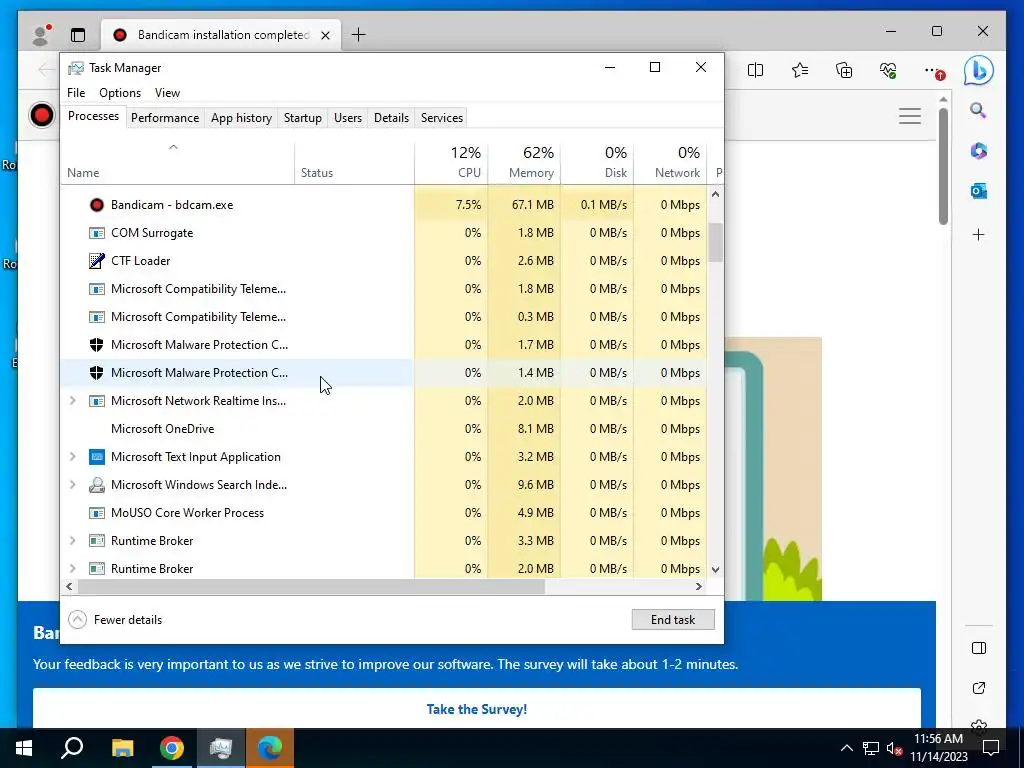Image resolution: width=1024 pixels, height=768 pixels.
Task: Open Edge tab actions menu icon
Action: pos(78,35)
